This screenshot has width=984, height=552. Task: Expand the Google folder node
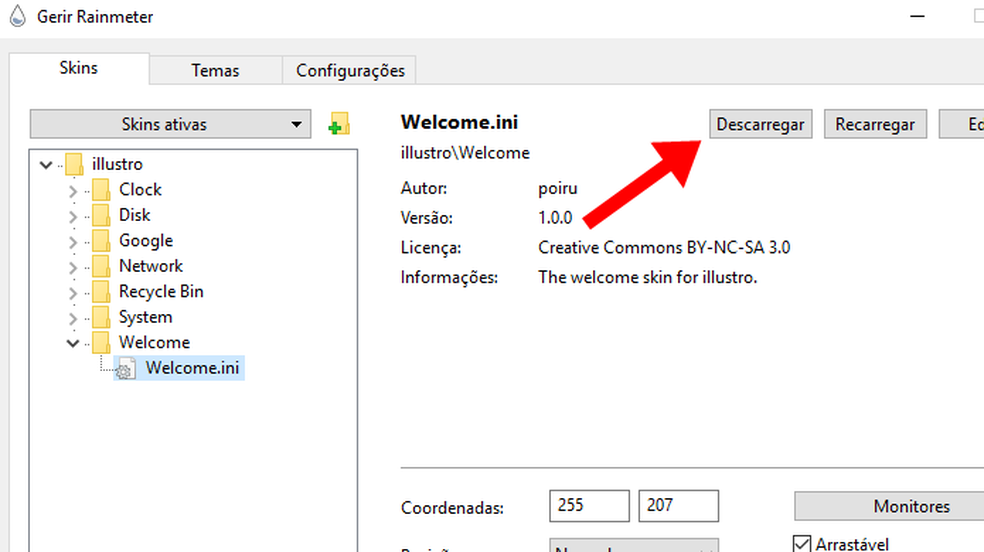tap(73, 242)
